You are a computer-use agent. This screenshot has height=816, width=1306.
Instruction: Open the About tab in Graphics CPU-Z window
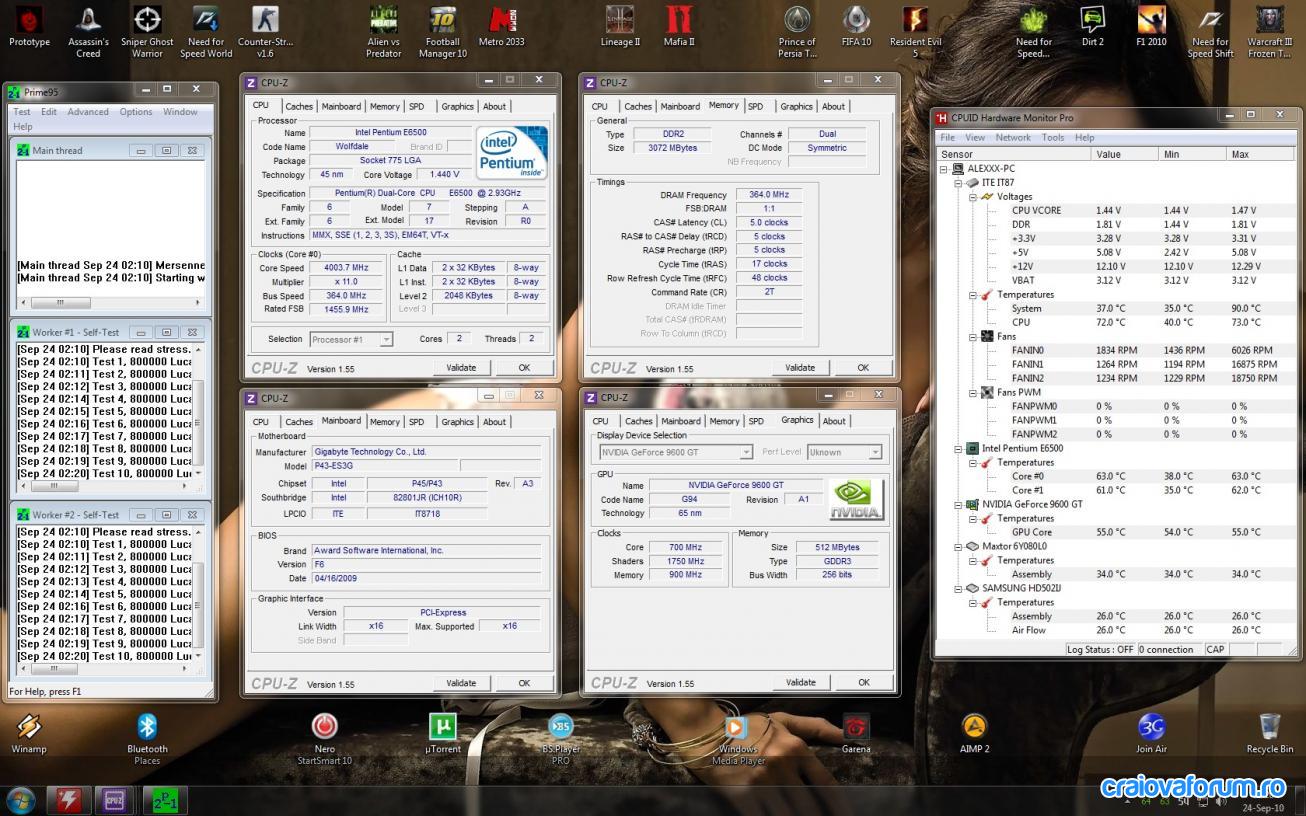click(834, 421)
